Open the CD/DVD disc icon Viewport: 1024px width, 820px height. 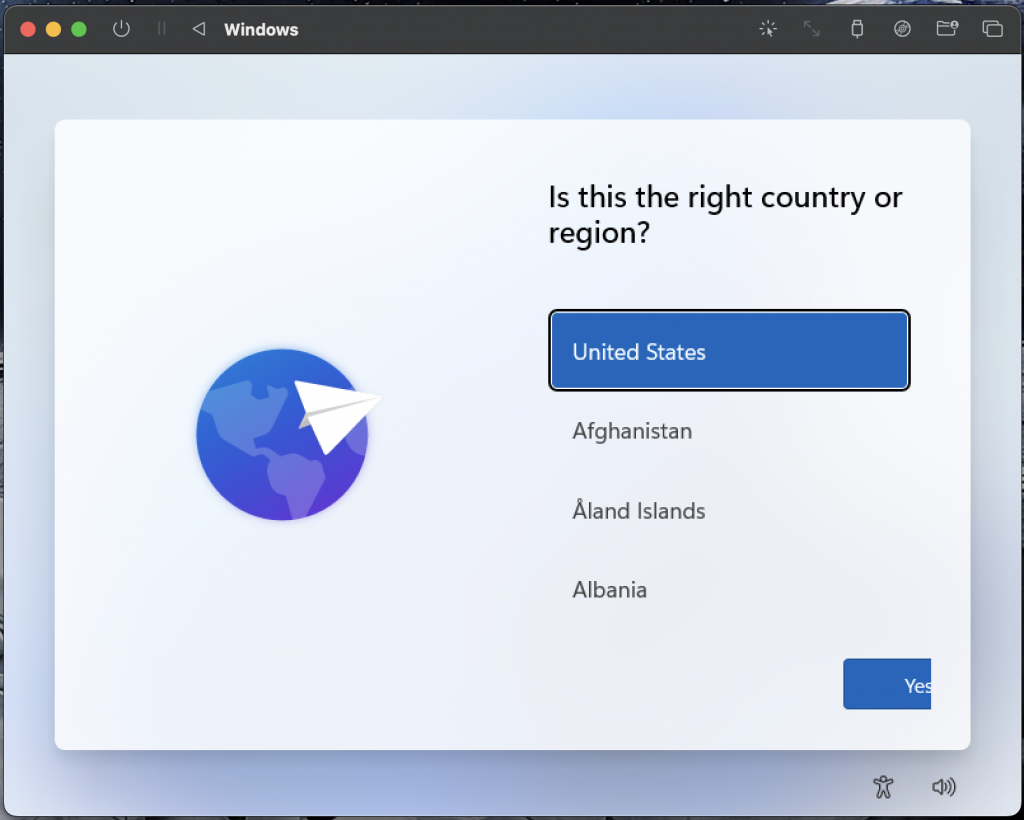click(x=902, y=29)
